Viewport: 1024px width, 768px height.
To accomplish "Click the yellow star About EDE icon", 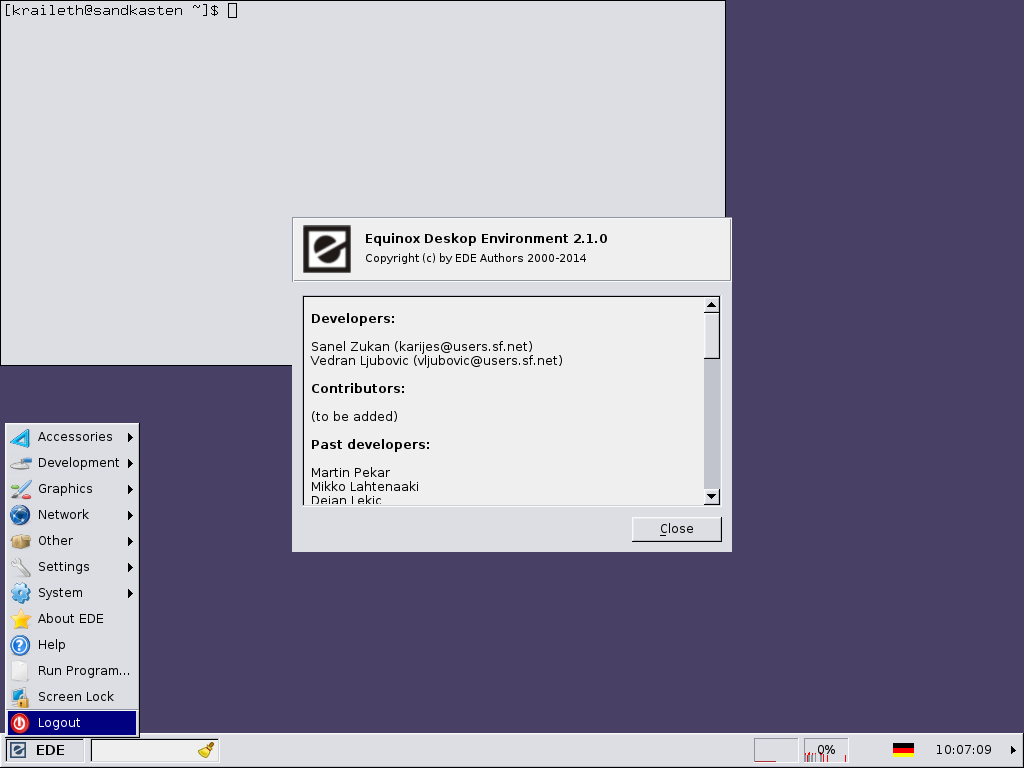I will click(20, 619).
